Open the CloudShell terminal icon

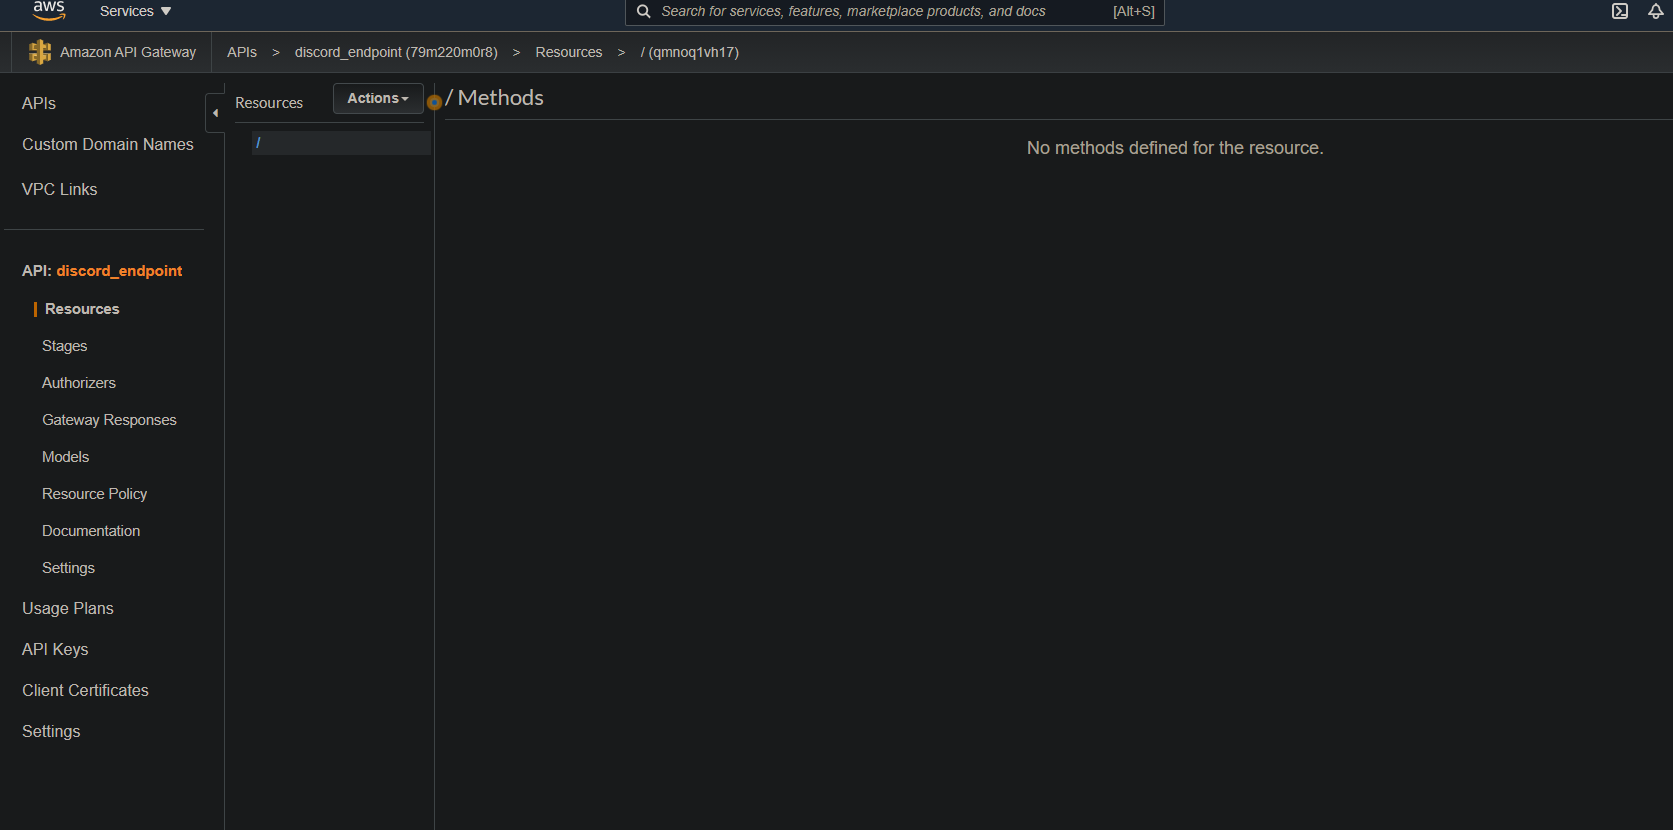coord(1620,11)
